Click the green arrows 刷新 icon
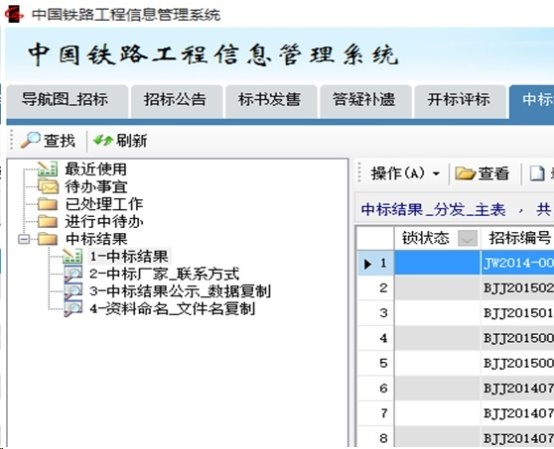This screenshot has height=449, width=554. pyautogui.click(x=103, y=140)
